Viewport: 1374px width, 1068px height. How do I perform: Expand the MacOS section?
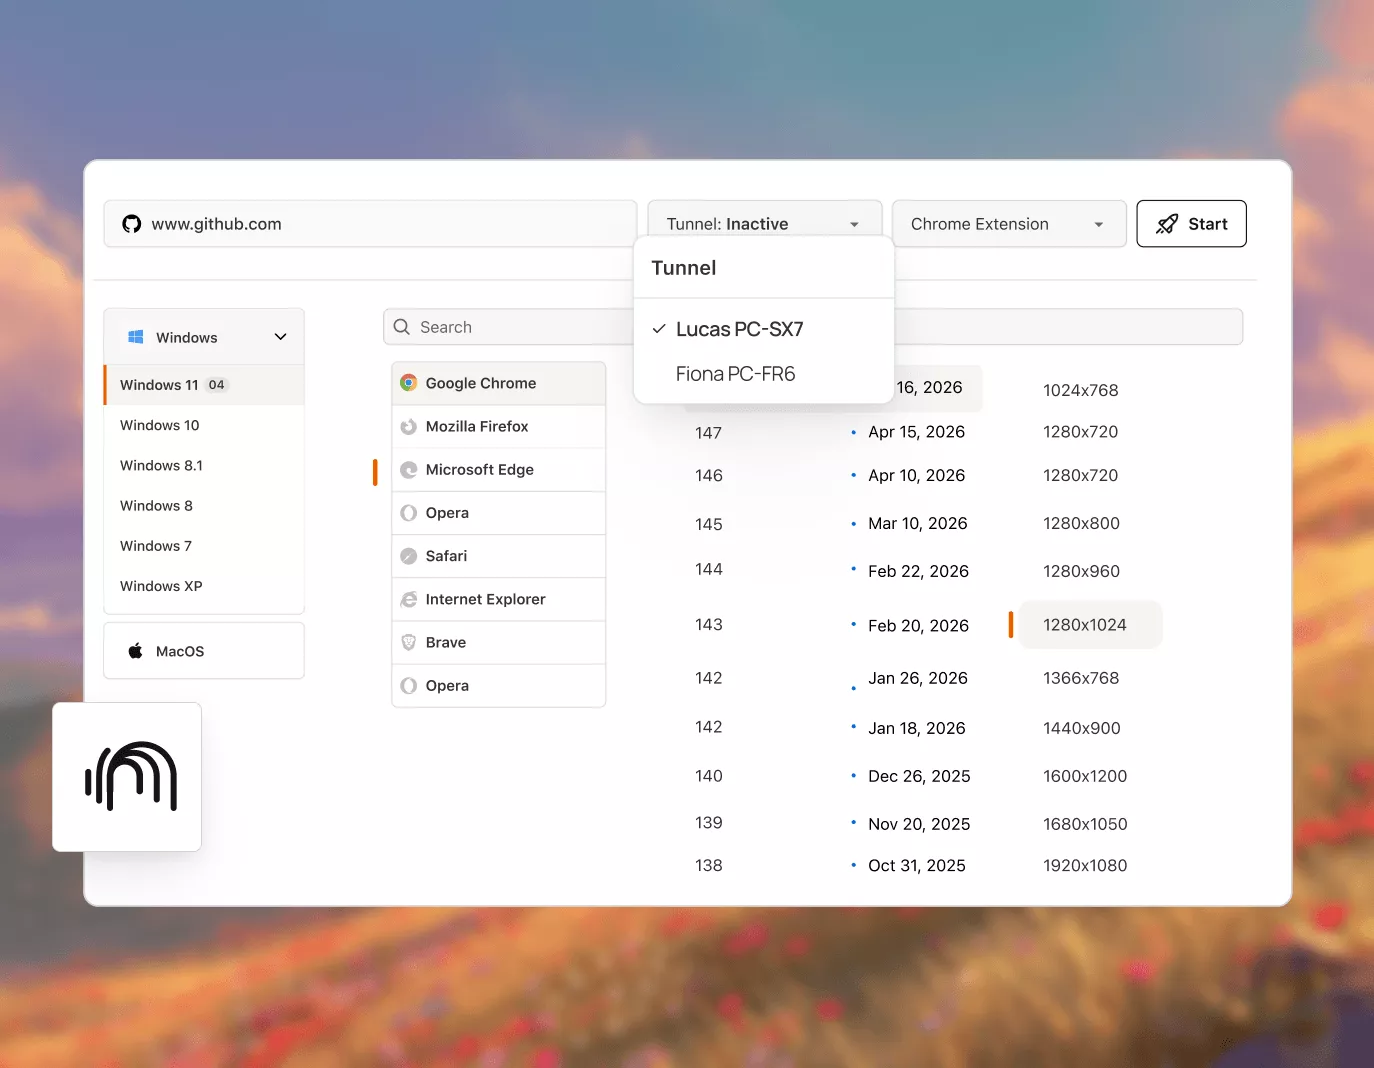(204, 651)
